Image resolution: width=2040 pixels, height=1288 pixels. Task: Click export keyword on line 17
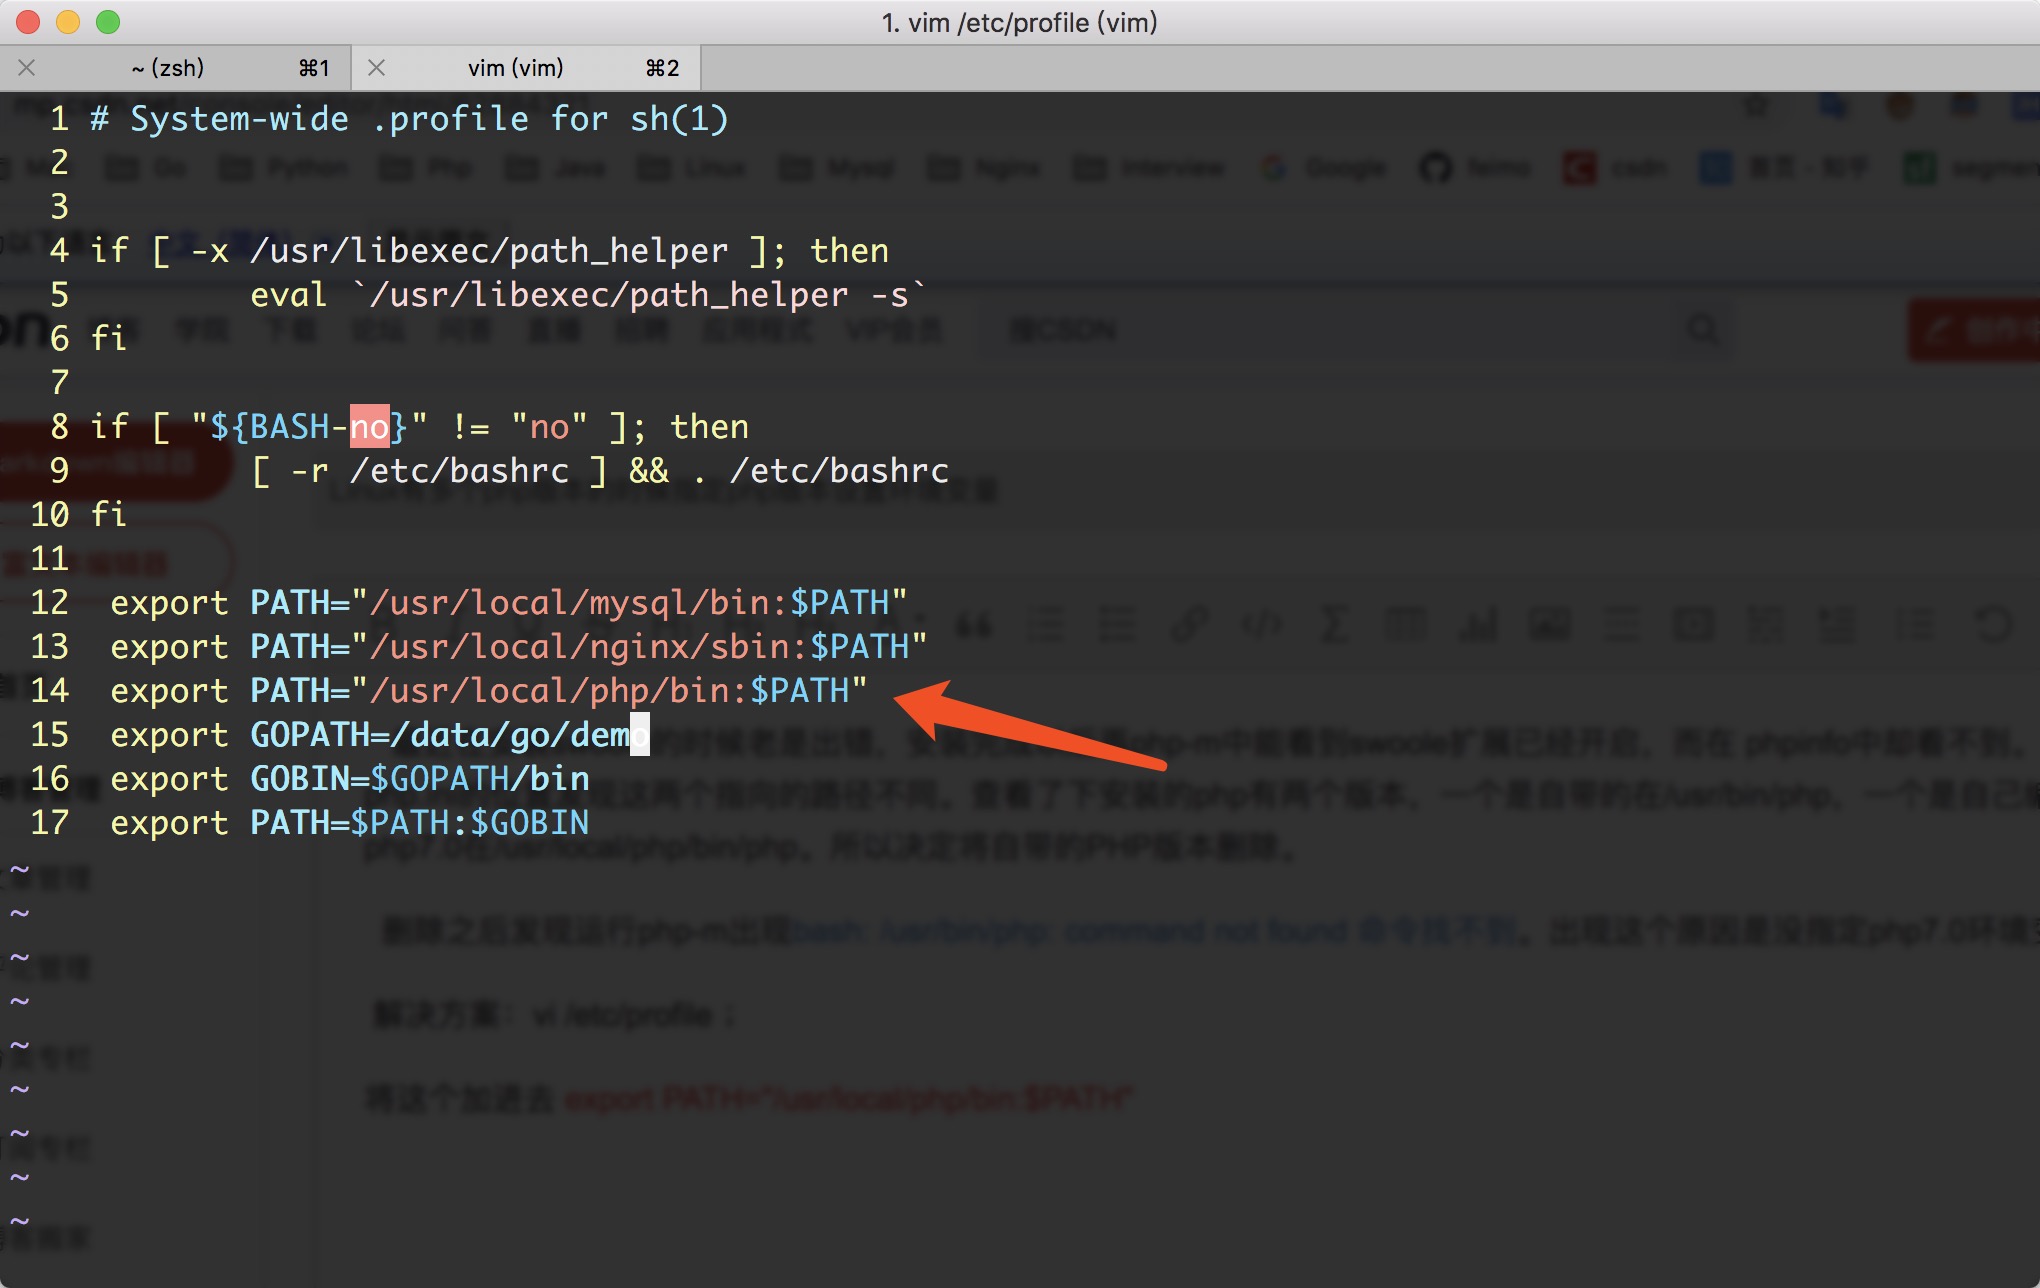tap(169, 823)
